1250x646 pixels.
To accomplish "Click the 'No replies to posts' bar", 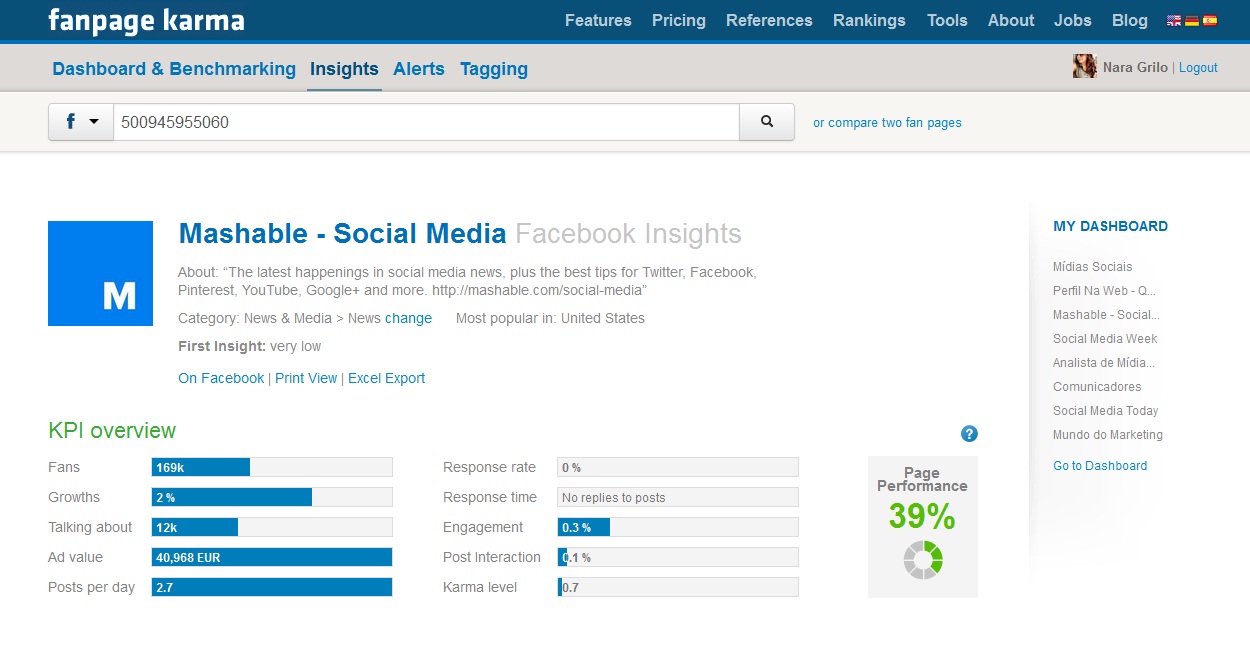I will (678, 497).
